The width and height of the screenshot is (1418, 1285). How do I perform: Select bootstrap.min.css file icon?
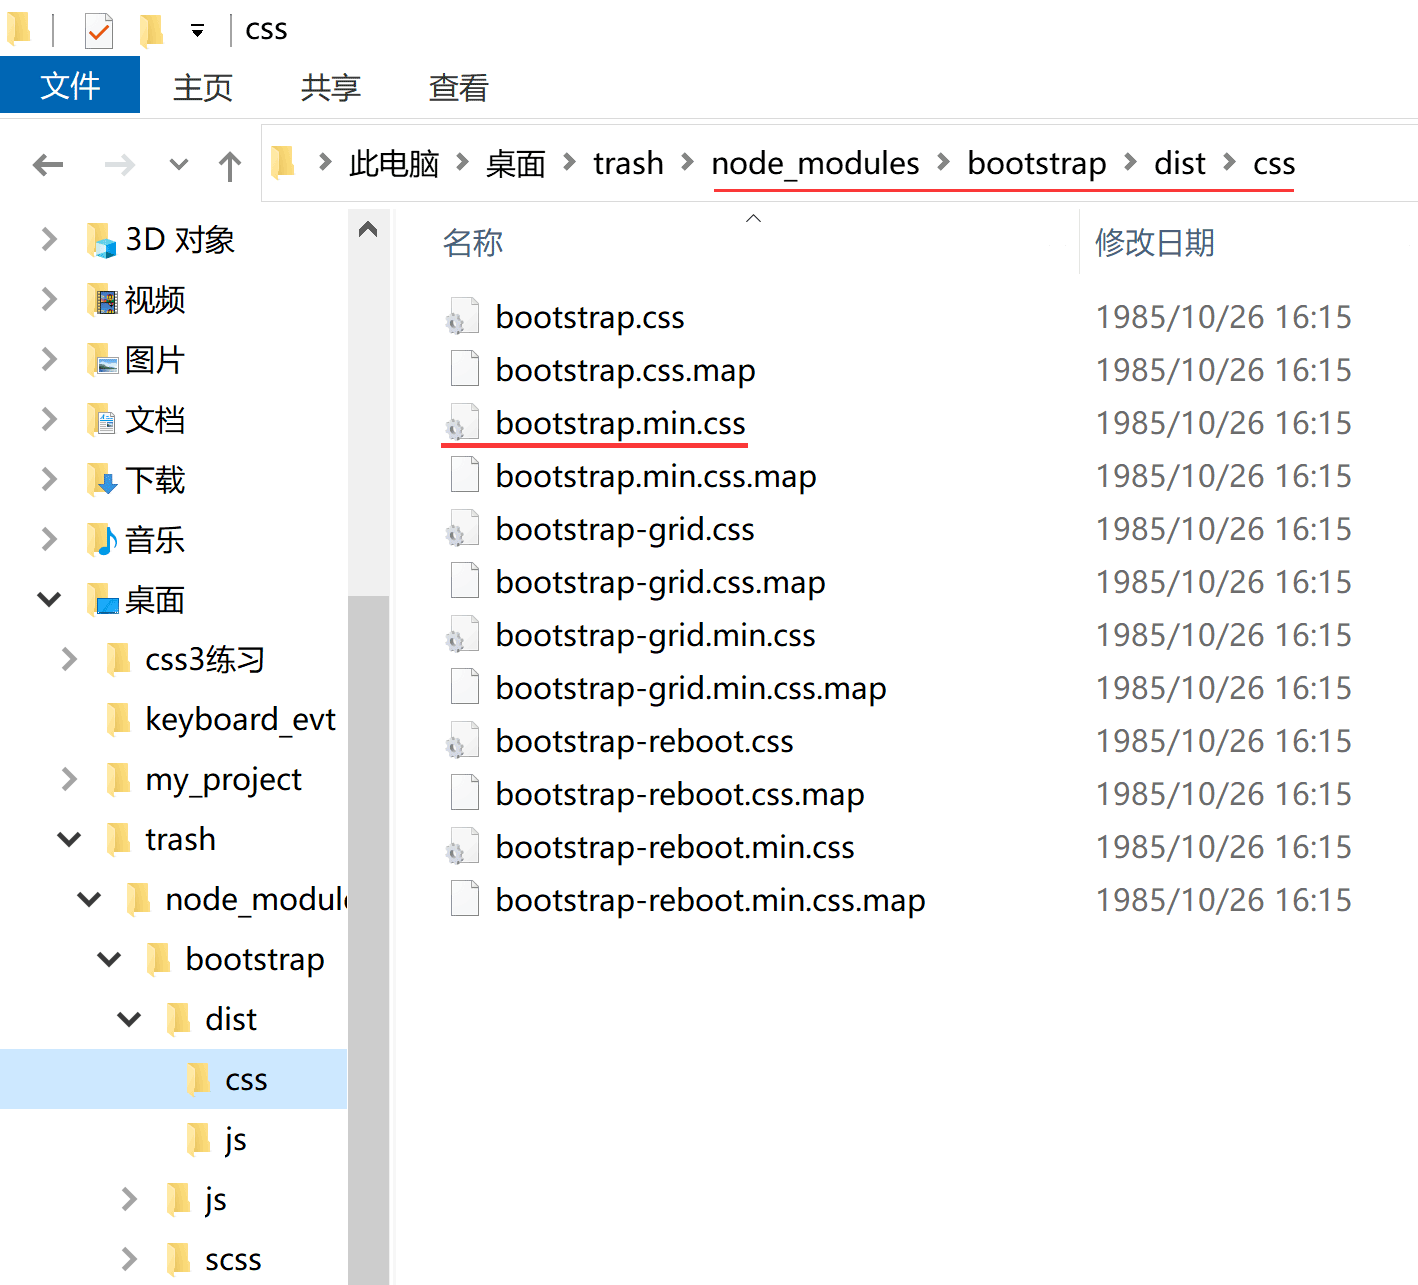click(462, 422)
